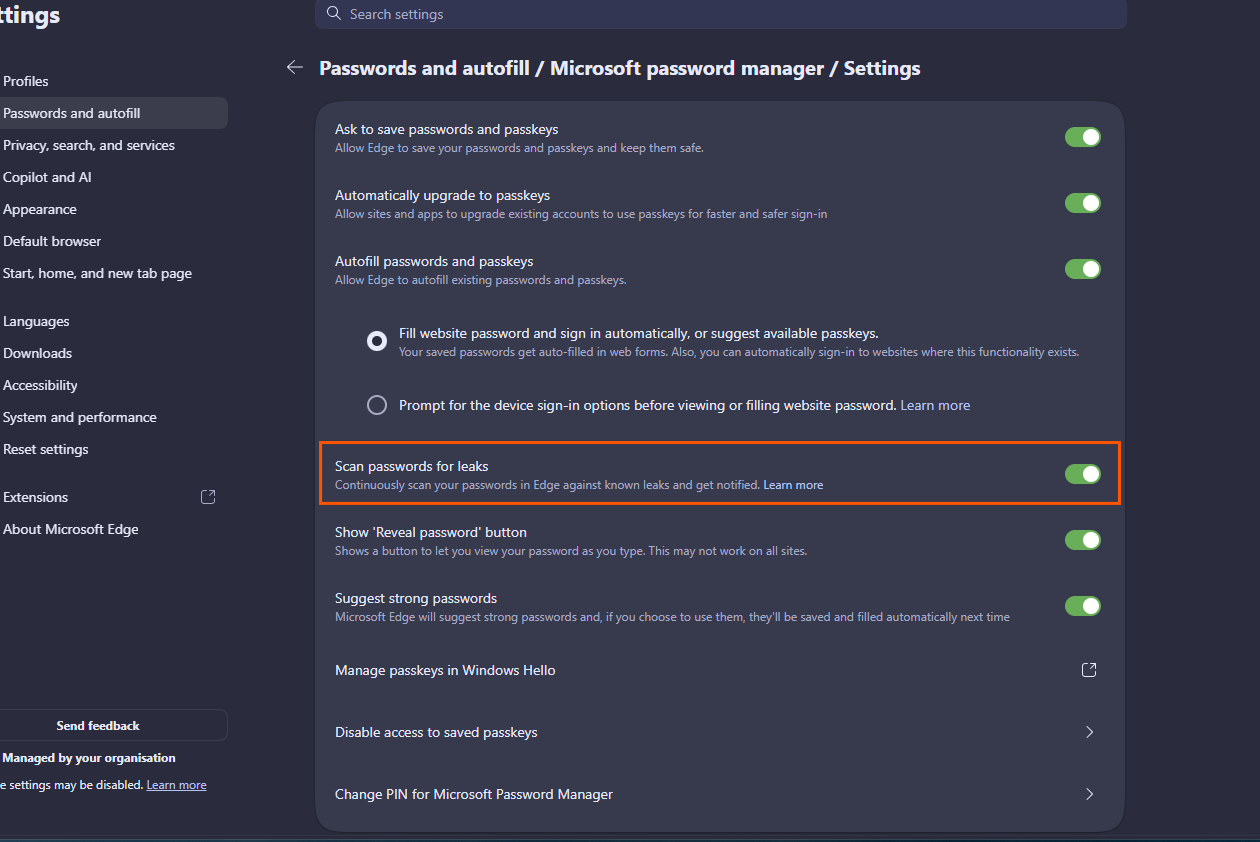
Task: Toggle Autofill passwords and passkeys
Action: tap(1082, 269)
